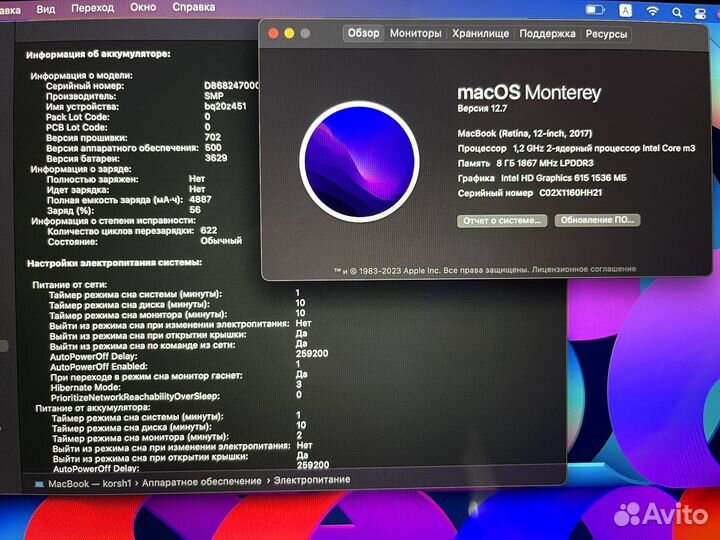
Task: Click the Состояние value Обычный
Action: click(x=221, y=240)
